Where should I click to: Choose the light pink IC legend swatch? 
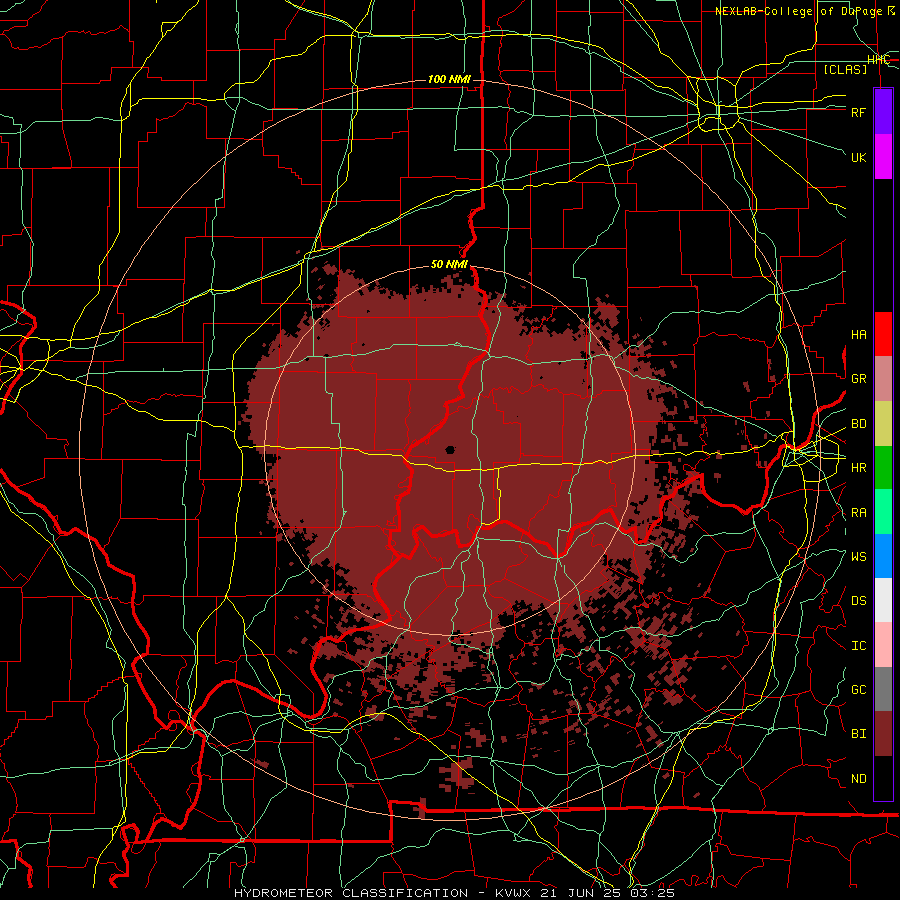click(883, 645)
